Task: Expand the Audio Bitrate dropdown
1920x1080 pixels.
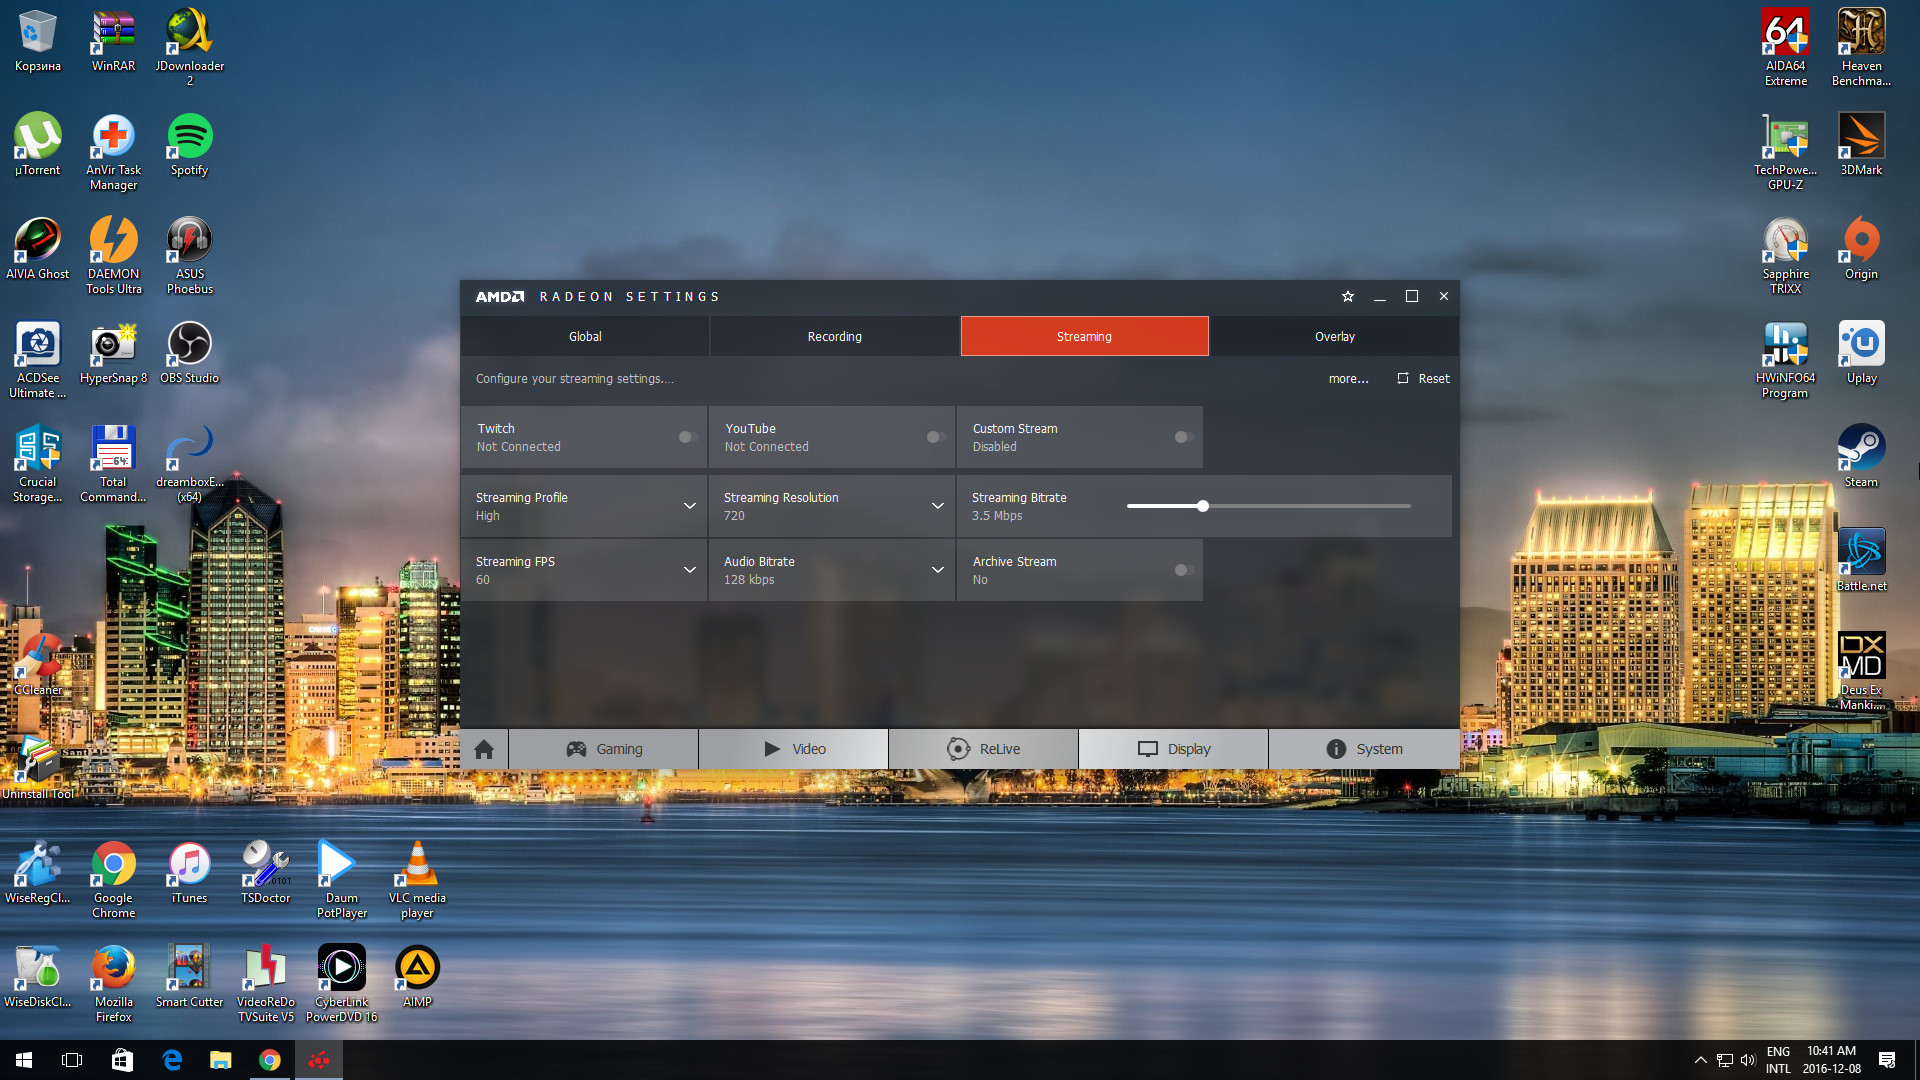Action: tap(937, 570)
